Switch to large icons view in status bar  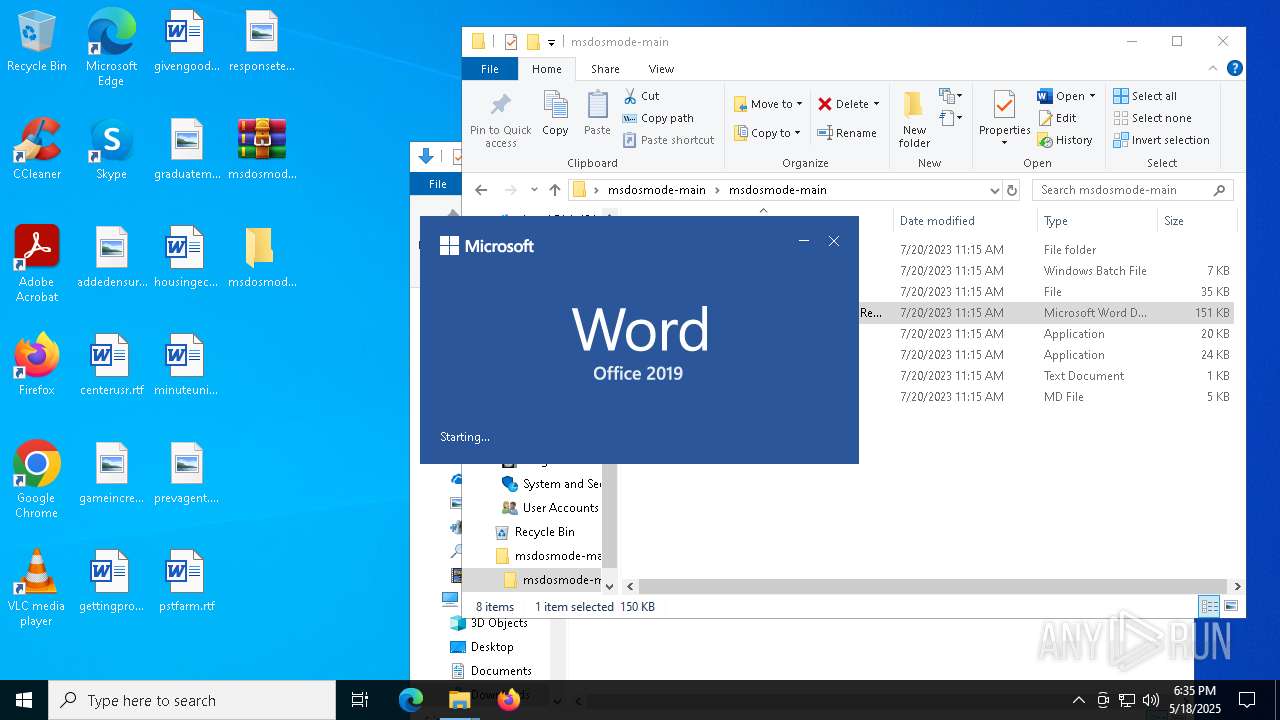tap(1231, 606)
